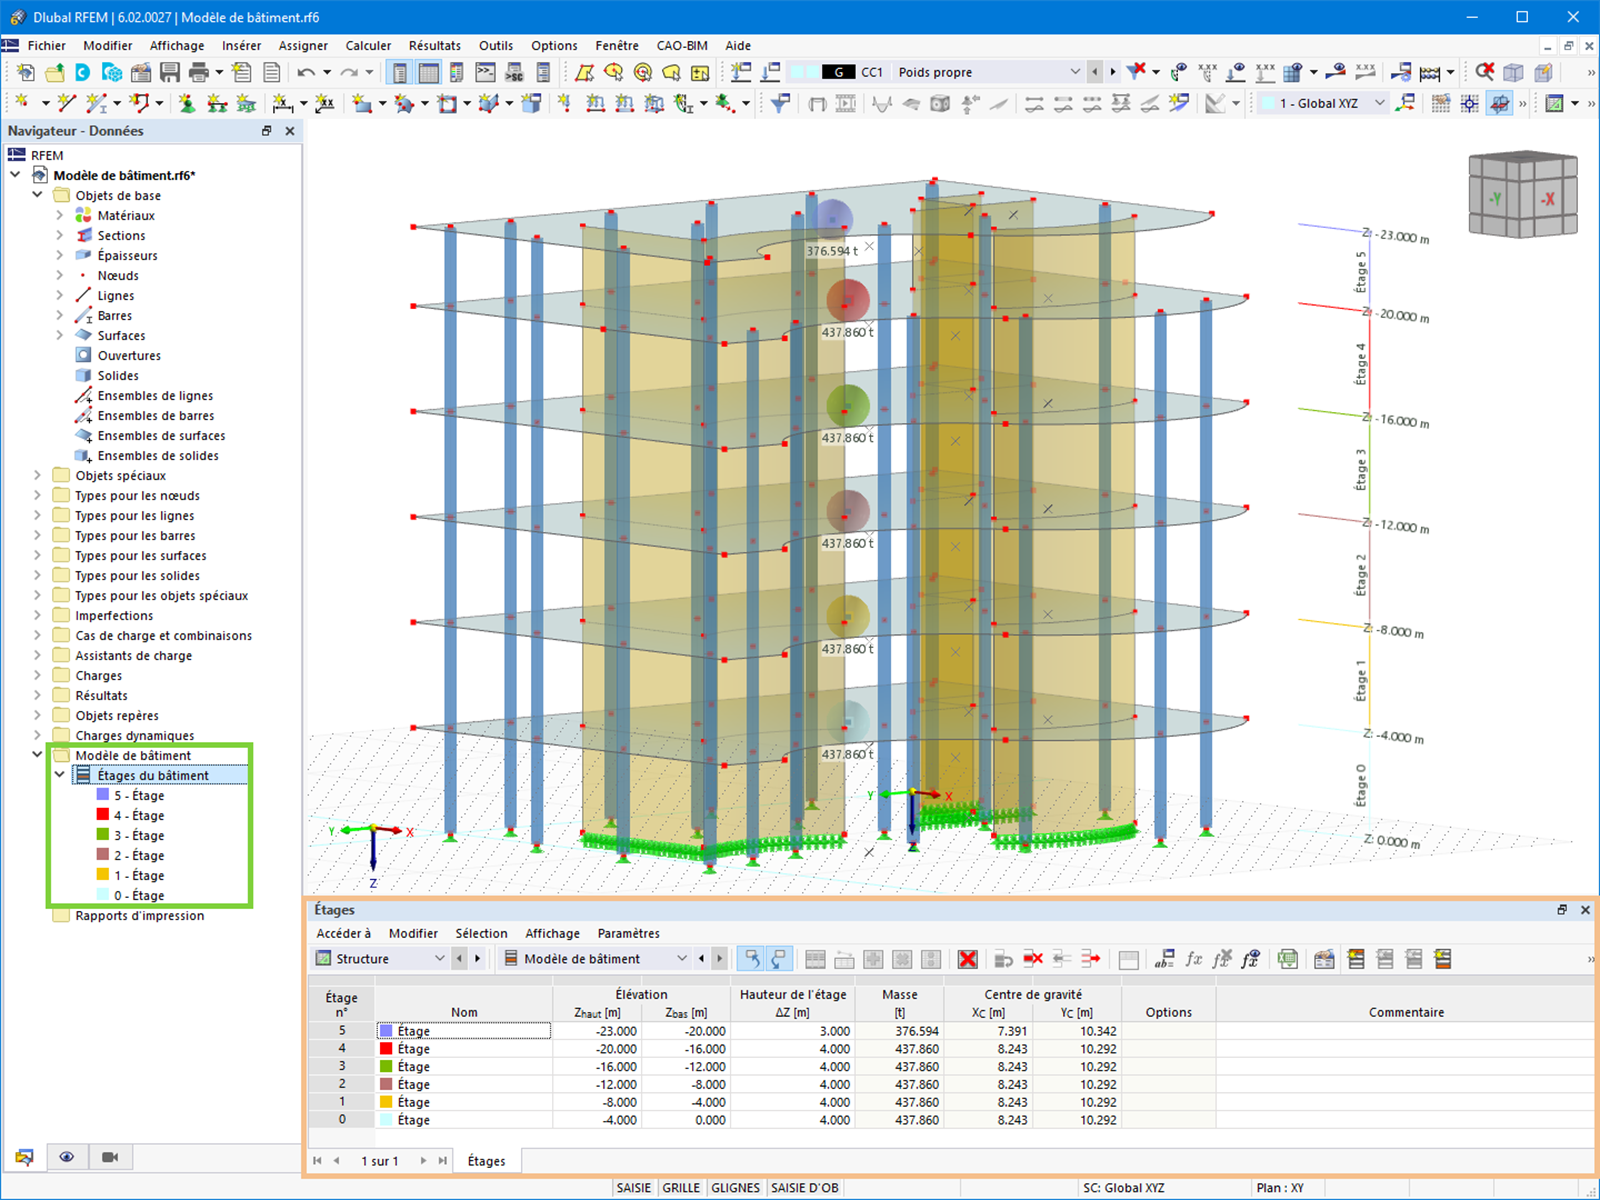
Task: Click Paramètres in the Étages panel menu
Action: point(628,933)
